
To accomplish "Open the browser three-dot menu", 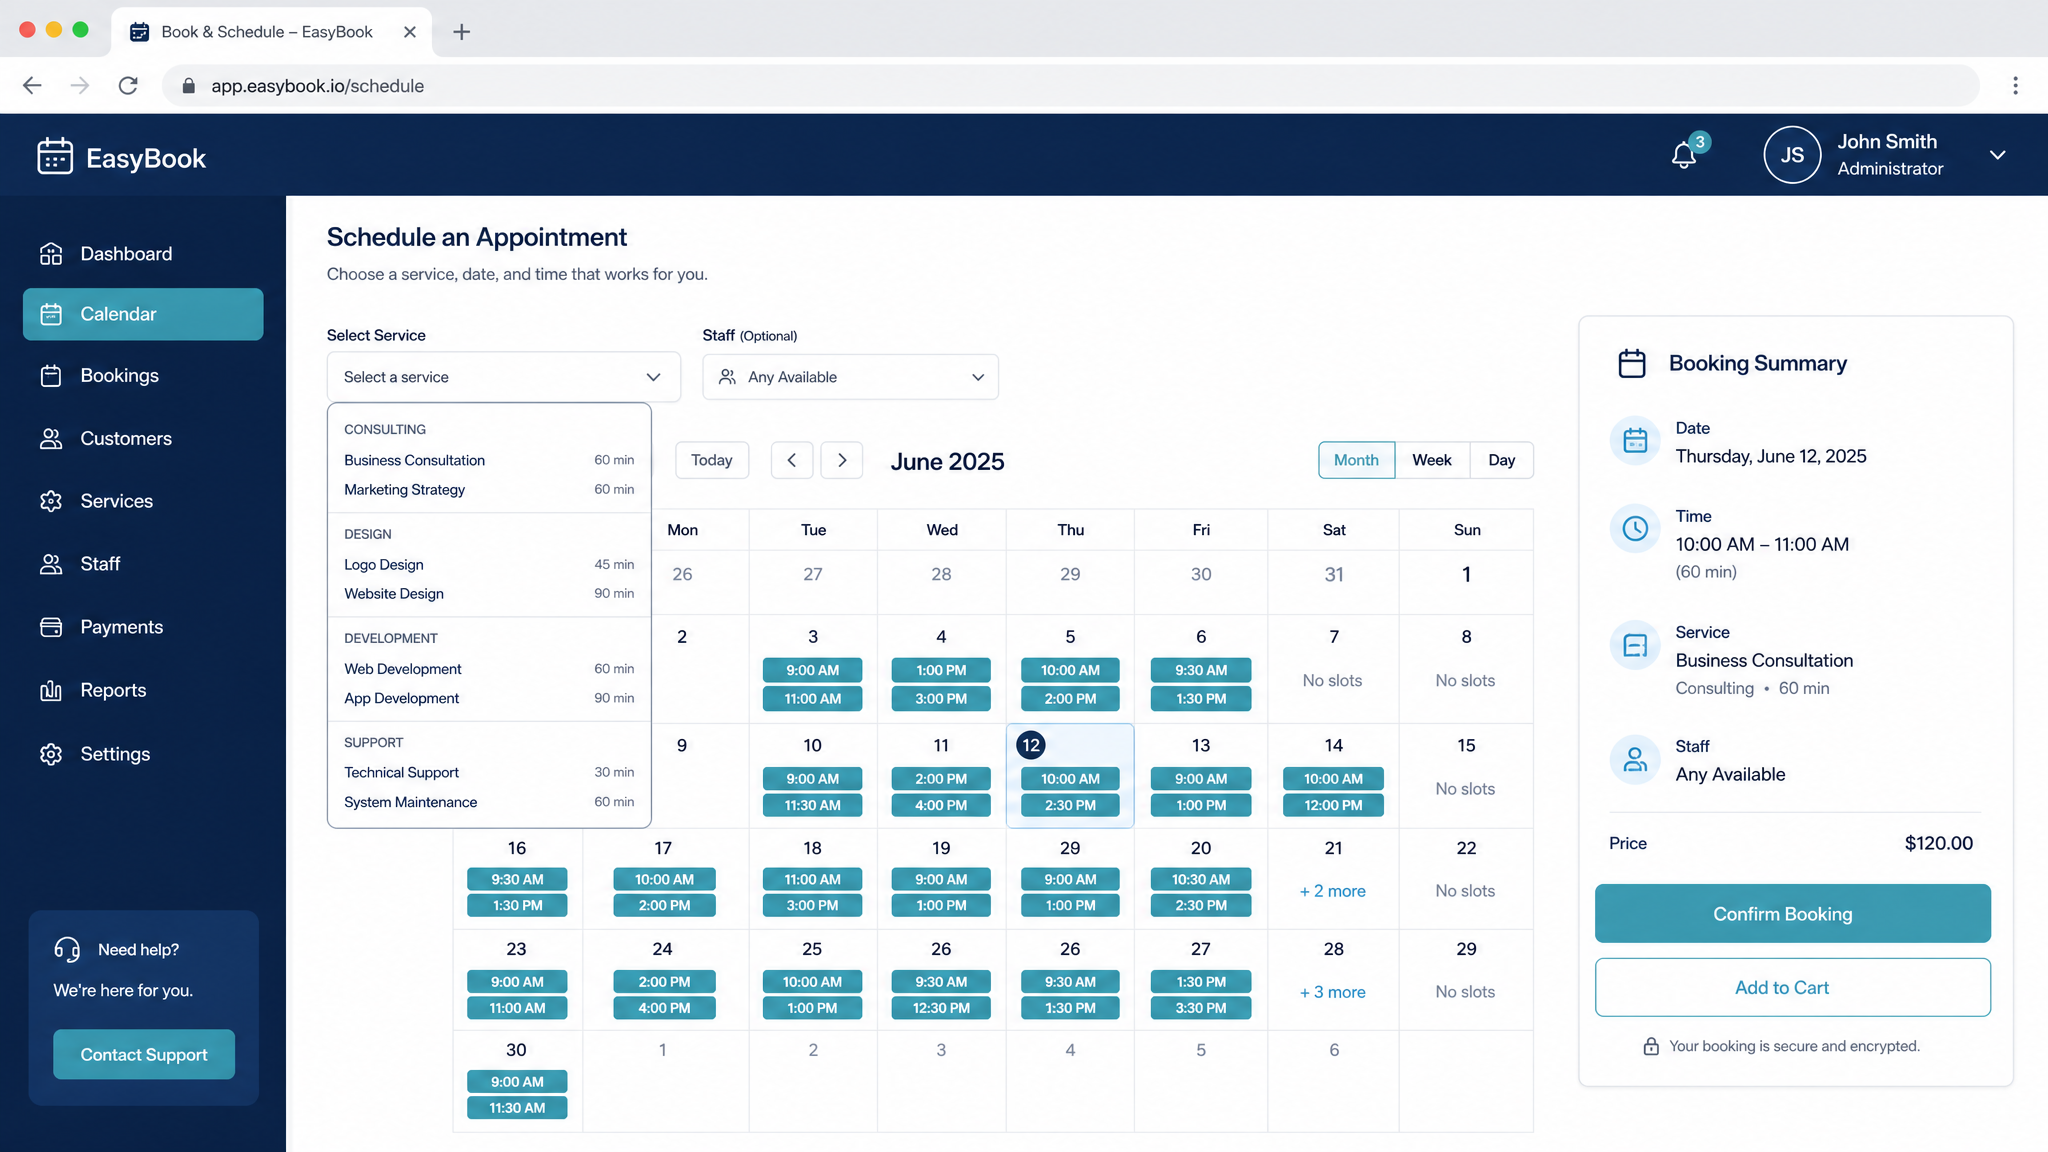I will (x=2015, y=86).
